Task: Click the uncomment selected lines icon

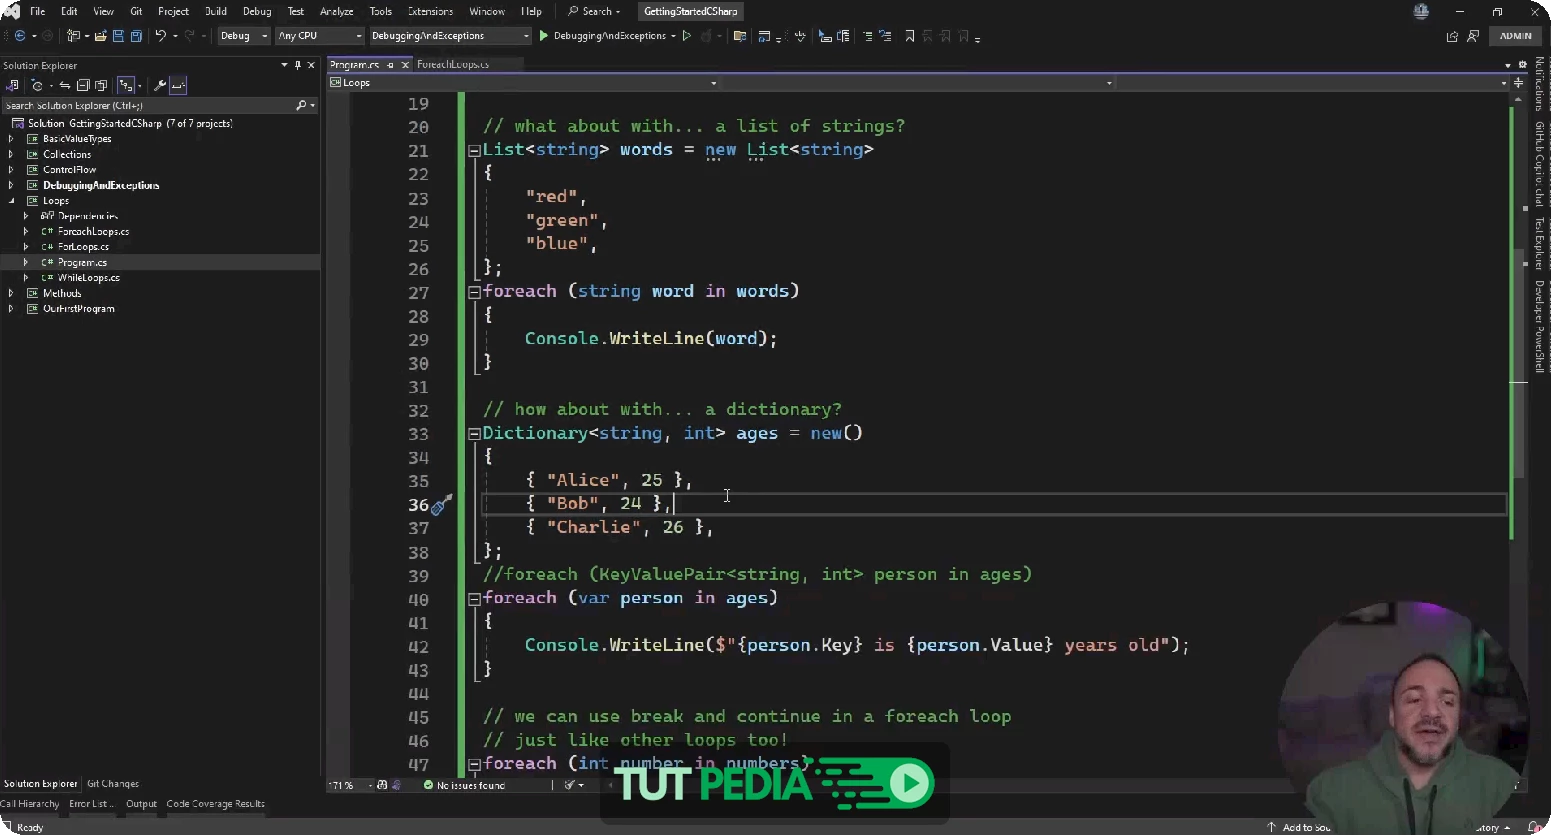Action: coord(885,36)
